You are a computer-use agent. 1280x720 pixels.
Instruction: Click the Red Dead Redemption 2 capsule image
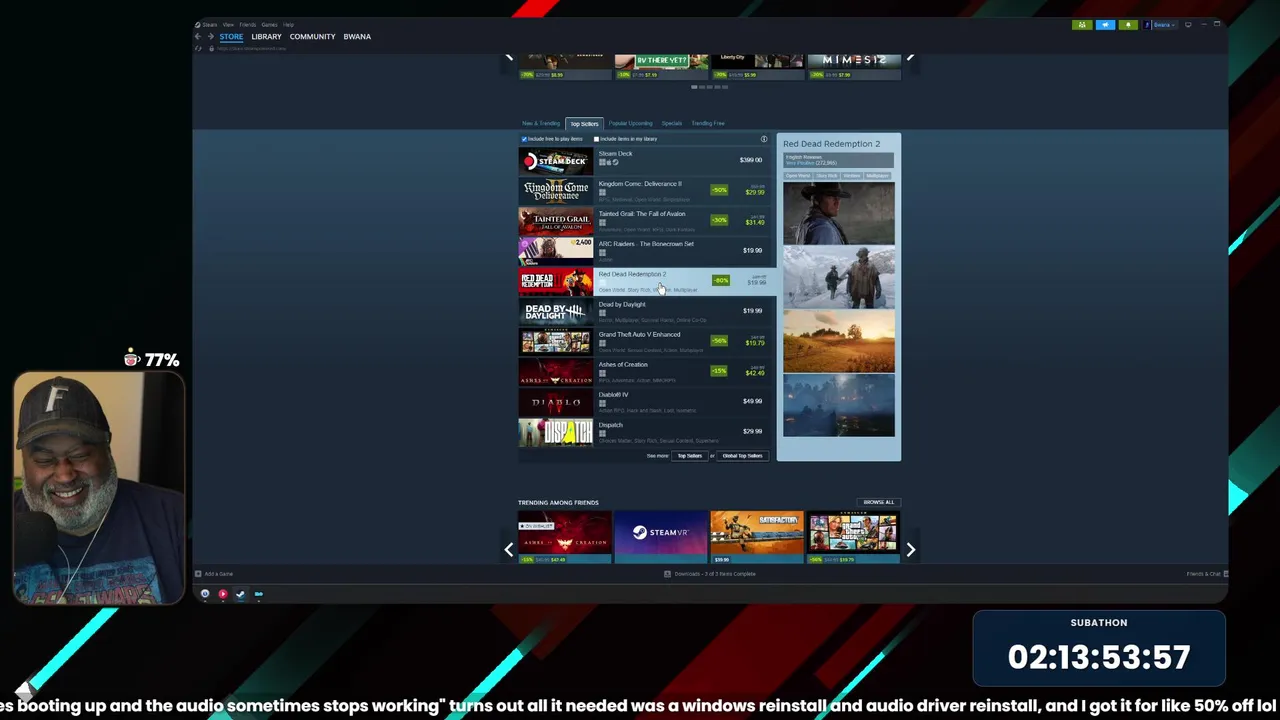pyautogui.click(x=555, y=281)
